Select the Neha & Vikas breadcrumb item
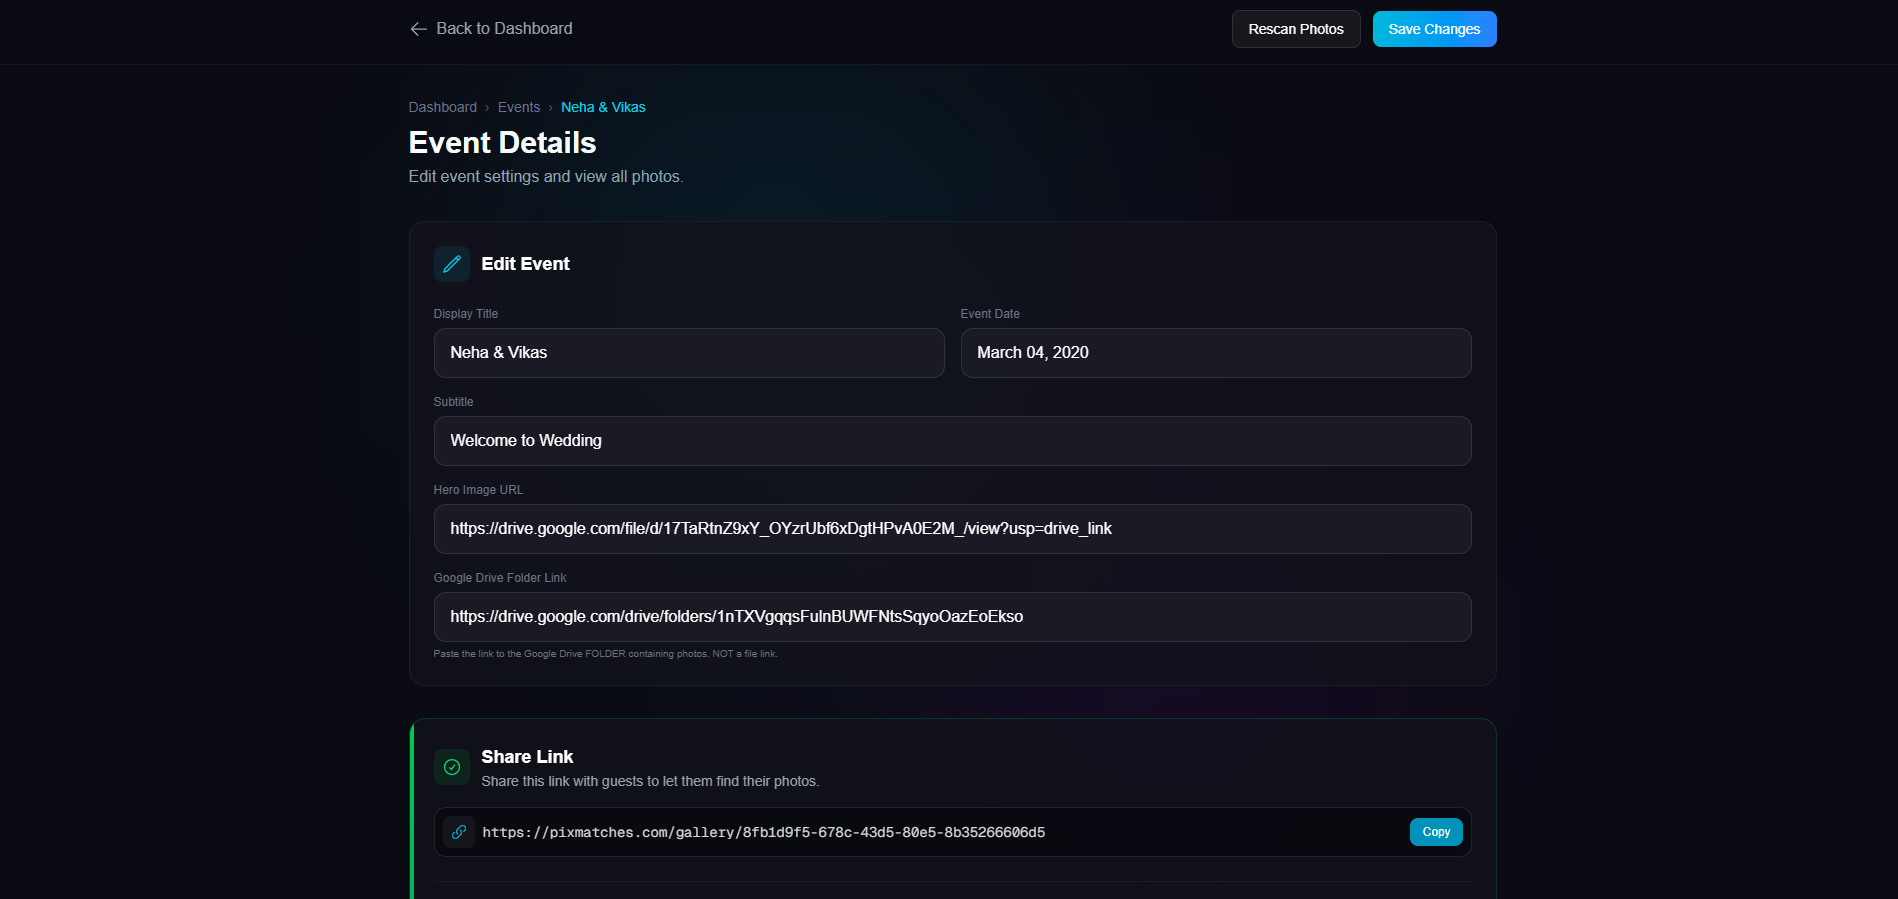 coord(603,107)
